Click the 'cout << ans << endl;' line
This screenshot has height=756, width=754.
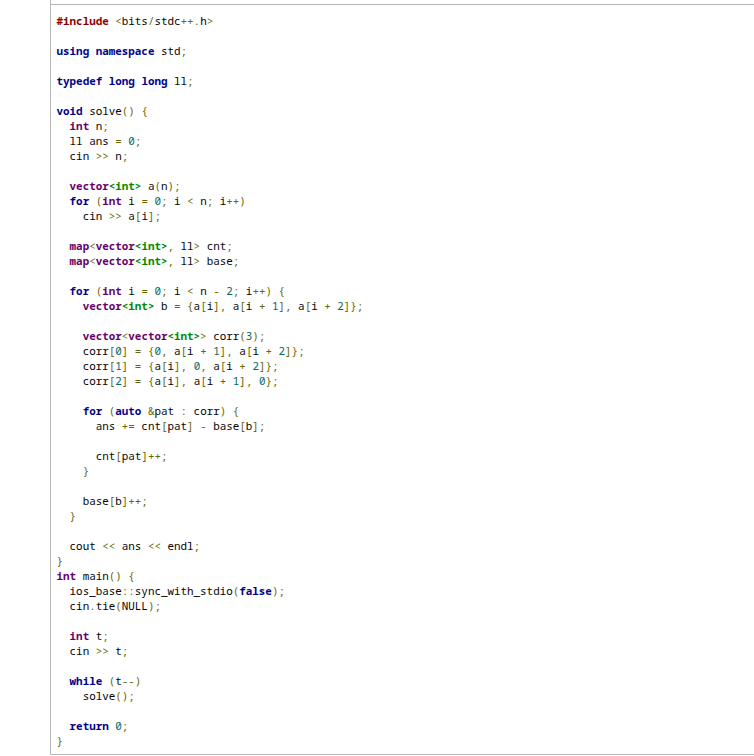[x=134, y=546]
